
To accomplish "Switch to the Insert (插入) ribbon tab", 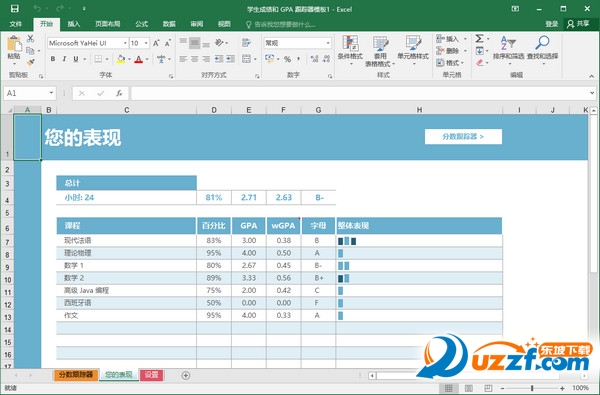I will [73, 24].
